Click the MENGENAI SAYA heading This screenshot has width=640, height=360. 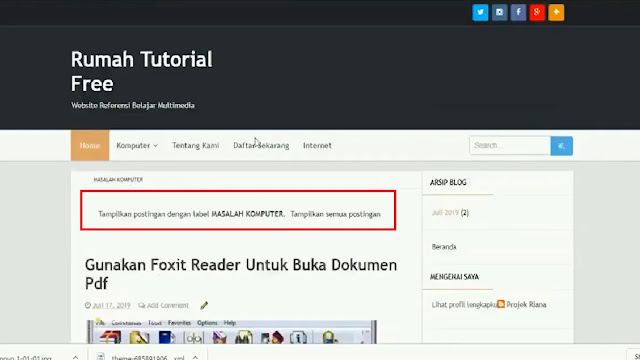(454, 277)
